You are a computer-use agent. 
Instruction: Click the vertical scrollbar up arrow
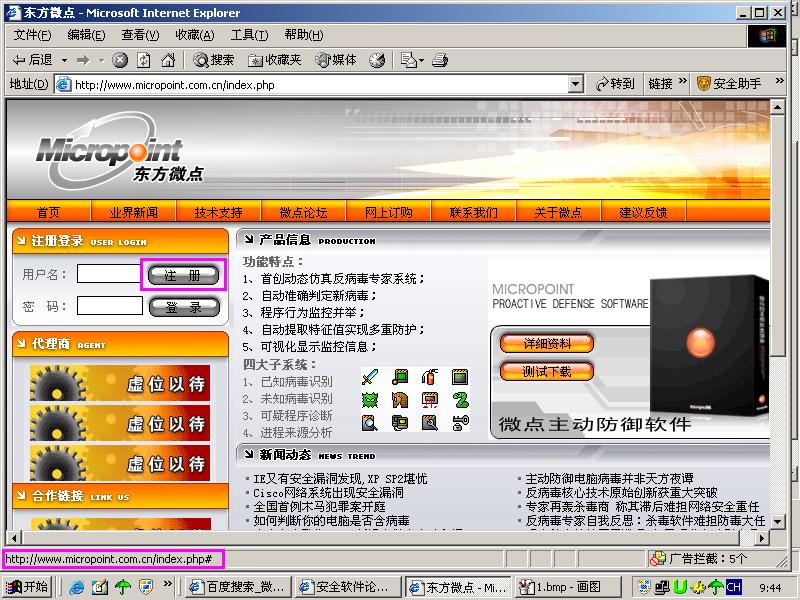click(x=777, y=107)
